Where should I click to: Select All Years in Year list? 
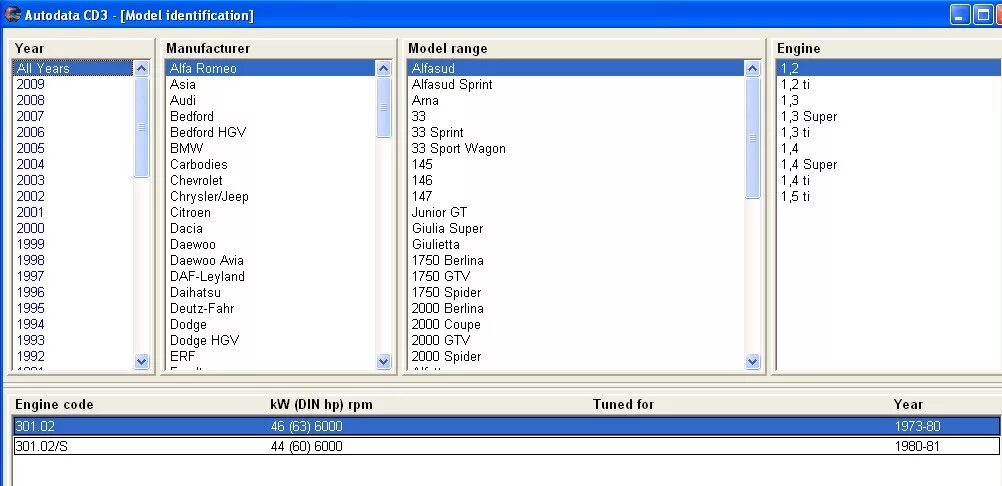point(73,68)
